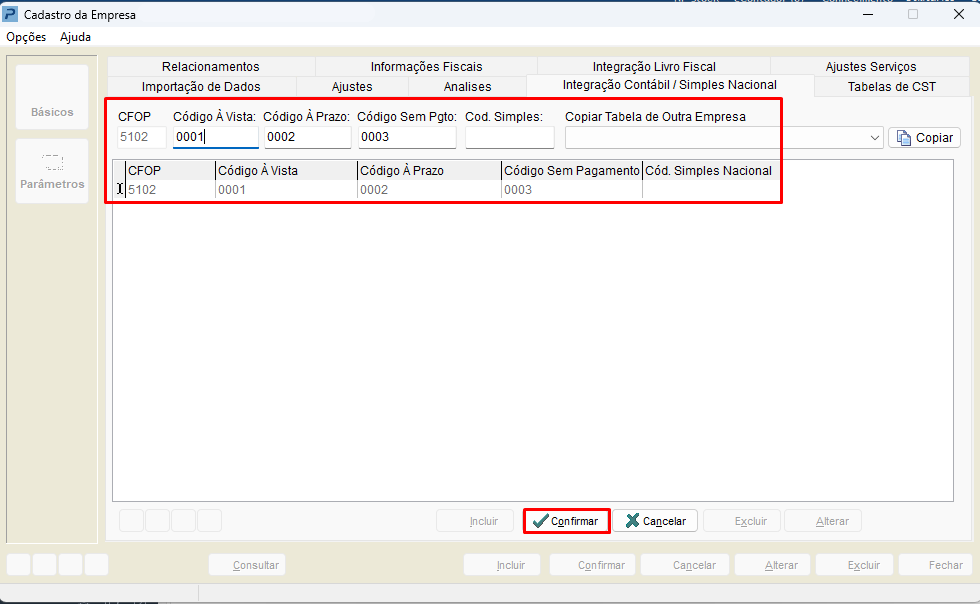Select the 5102 row in the CFOP grid
Image resolution: width=980 pixels, height=604 pixels.
tap(170, 189)
